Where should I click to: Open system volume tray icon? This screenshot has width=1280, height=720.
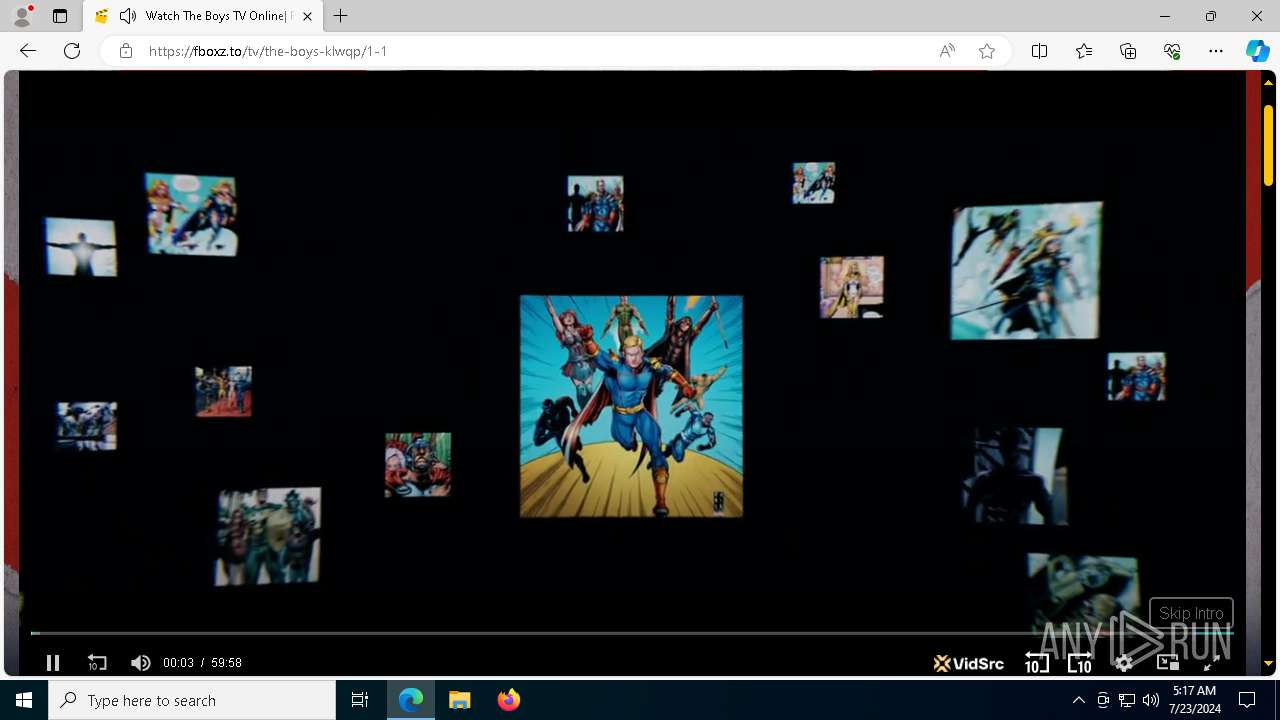1151,700
